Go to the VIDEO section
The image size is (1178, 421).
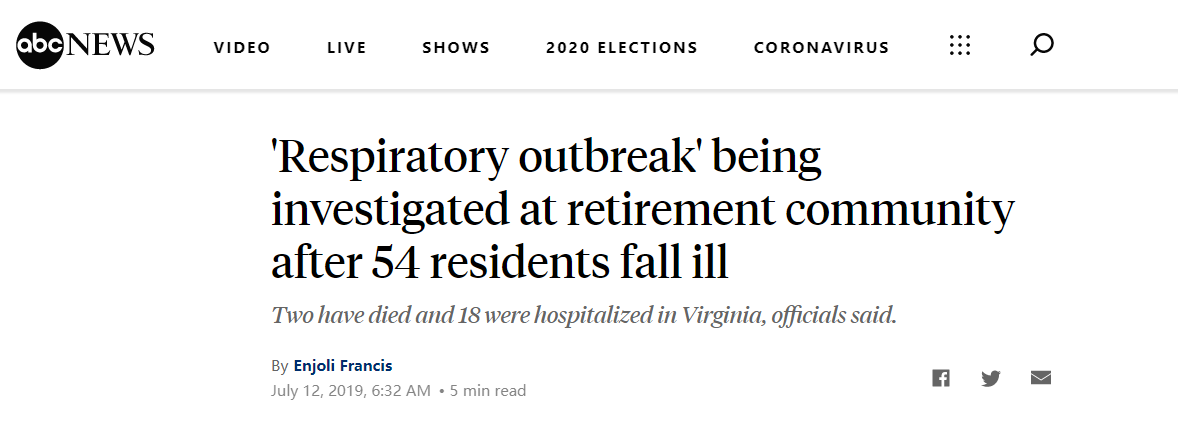tap(242, 47)
